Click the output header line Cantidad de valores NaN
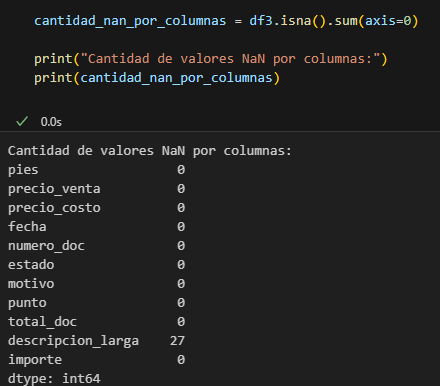Image resolution: width=440 pixels, height=386 pixels. click(x=150, y=151)
